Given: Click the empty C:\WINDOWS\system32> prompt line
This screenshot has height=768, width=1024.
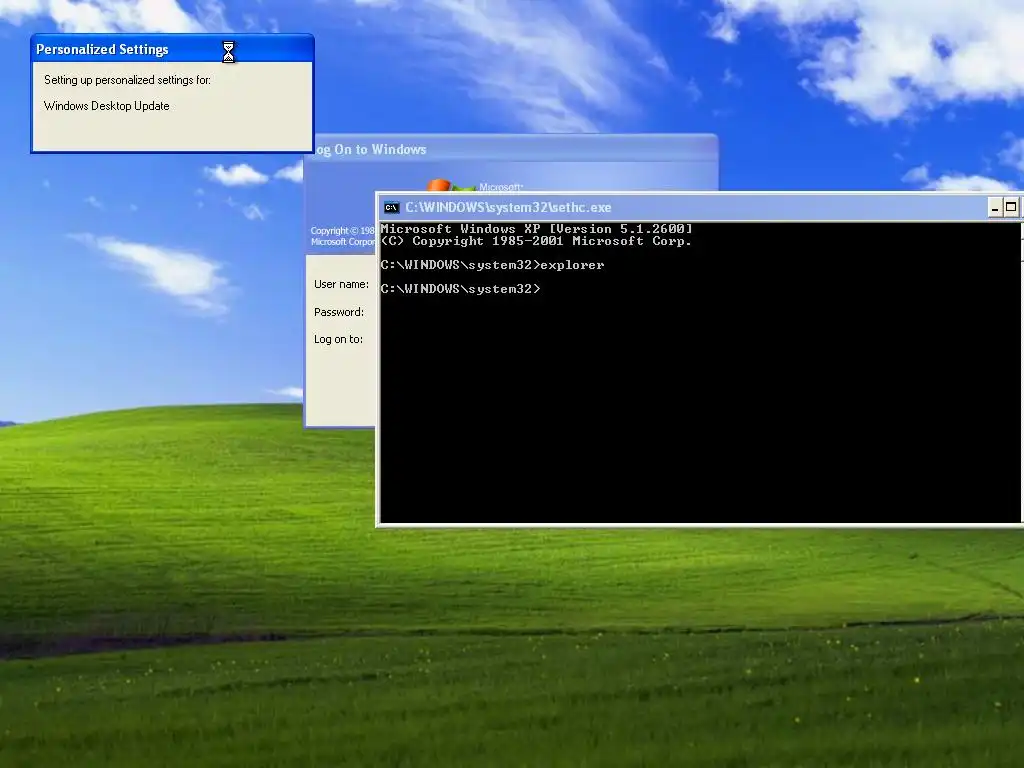Looking at the screenshot, I should pos(460,289).
